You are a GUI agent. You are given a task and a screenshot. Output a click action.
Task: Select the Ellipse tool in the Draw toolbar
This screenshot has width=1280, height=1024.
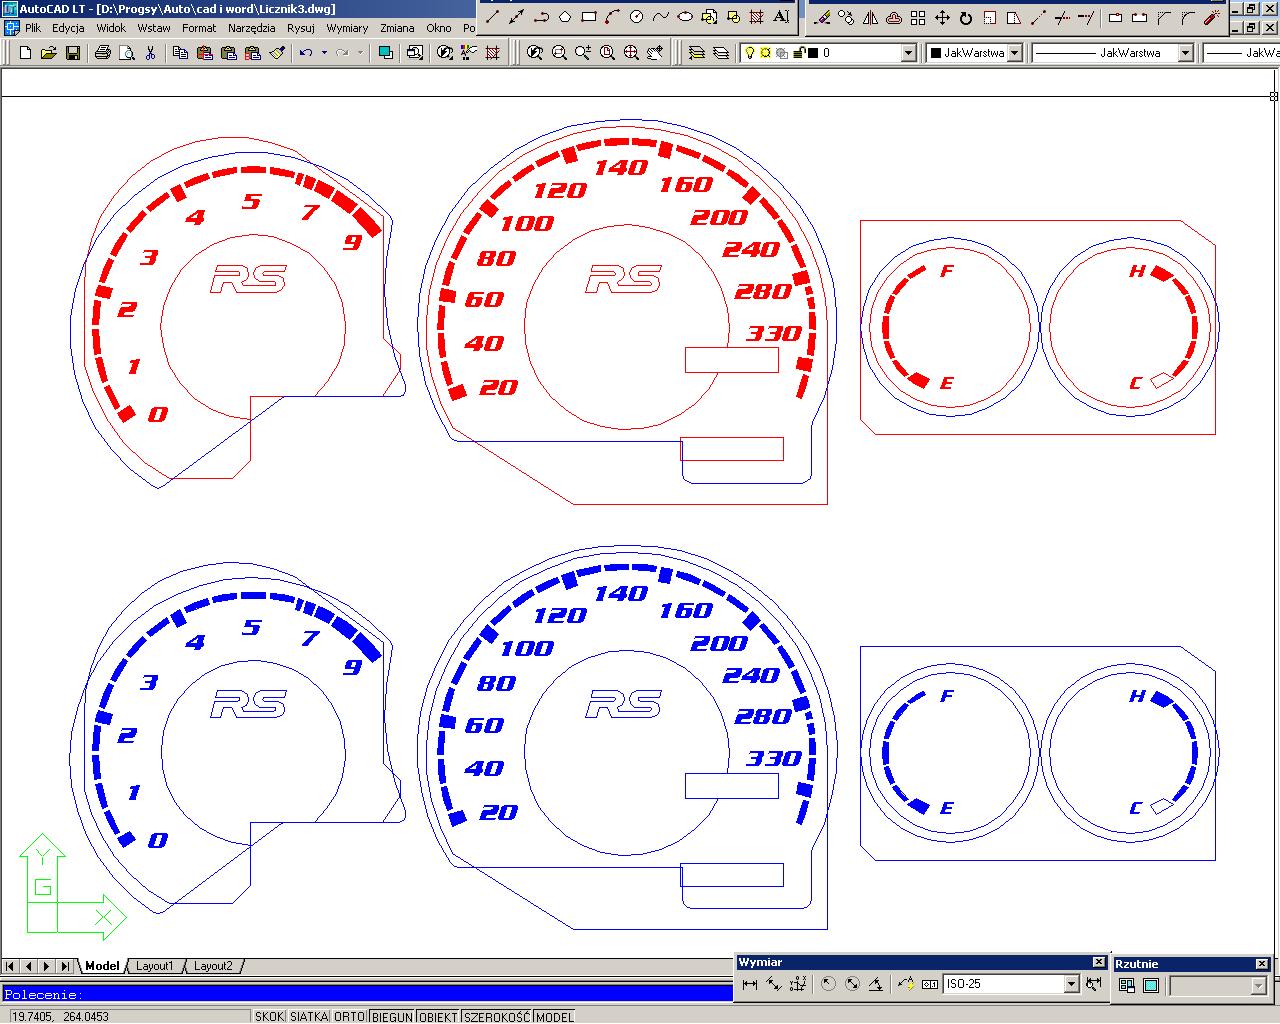[685, 17]
